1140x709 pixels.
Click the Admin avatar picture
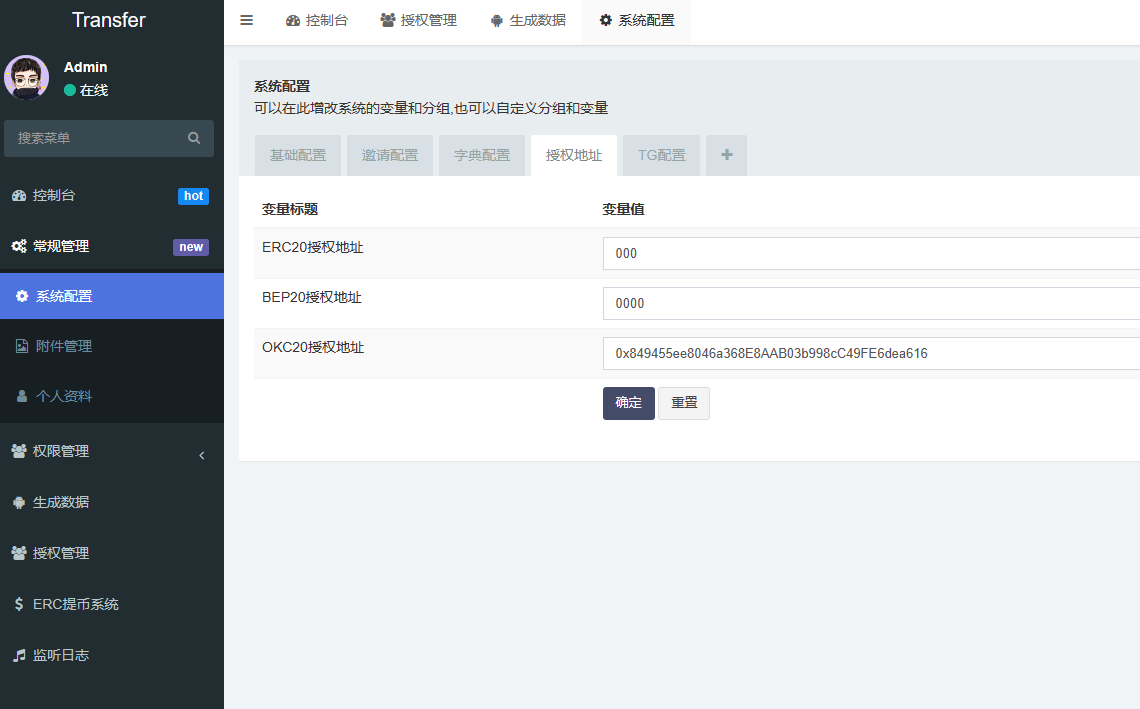click(26, 77)
